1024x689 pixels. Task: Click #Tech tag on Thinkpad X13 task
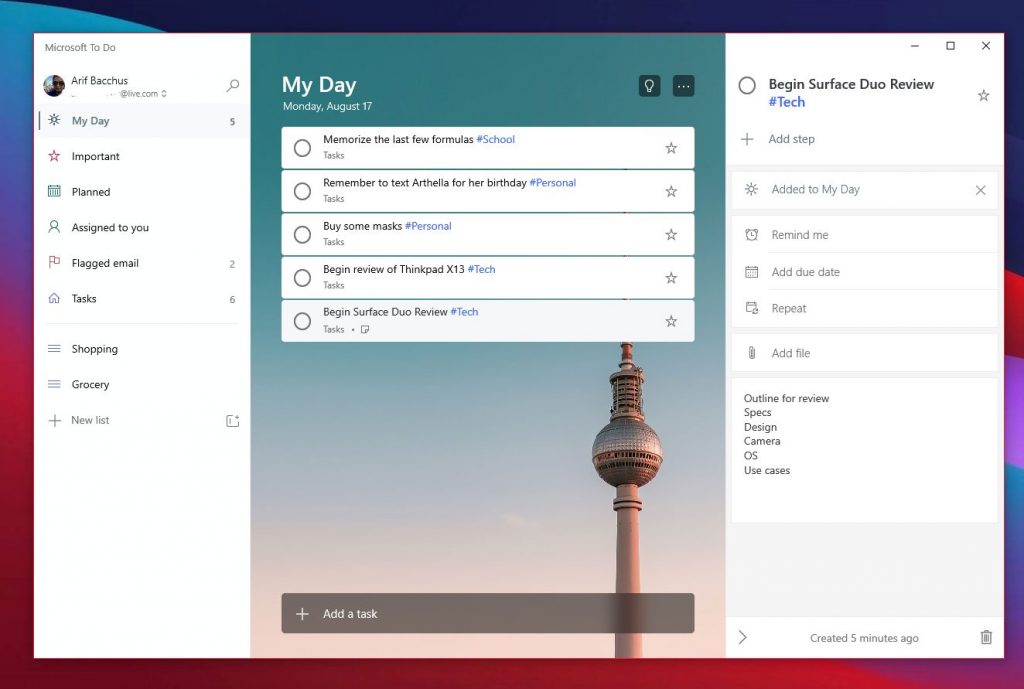click(481, 269)
